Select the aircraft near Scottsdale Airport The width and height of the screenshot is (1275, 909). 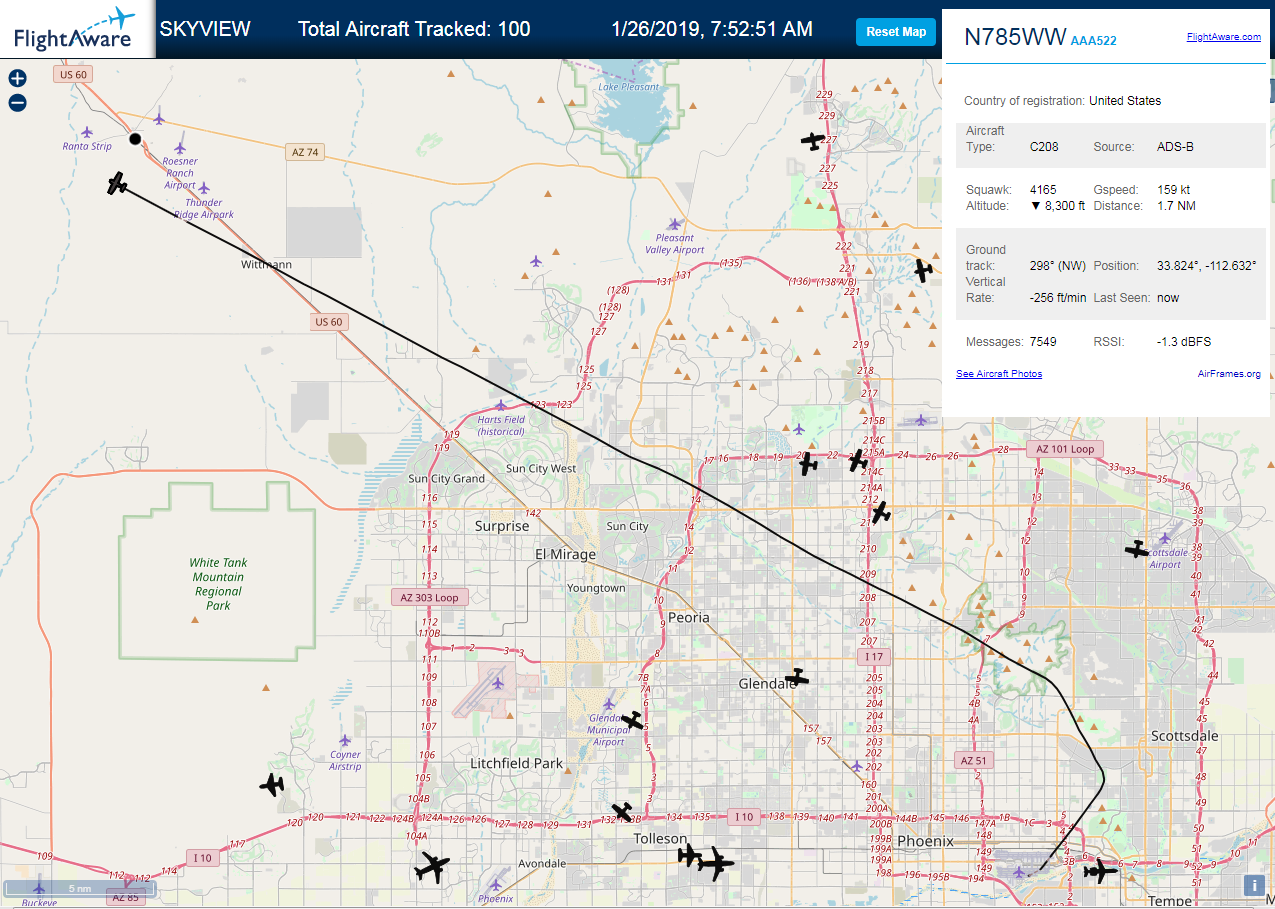point(1137,548)
